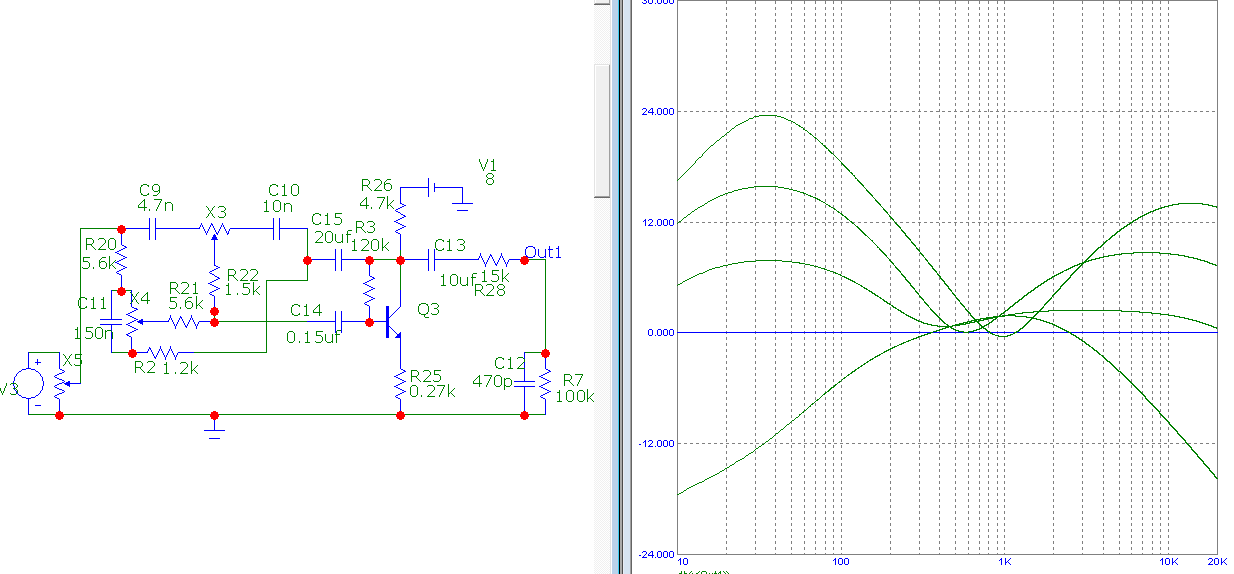Click the schematic vertical scrollbar thumb
This screenshot has height=574, width=1234.
pos(601,130)
